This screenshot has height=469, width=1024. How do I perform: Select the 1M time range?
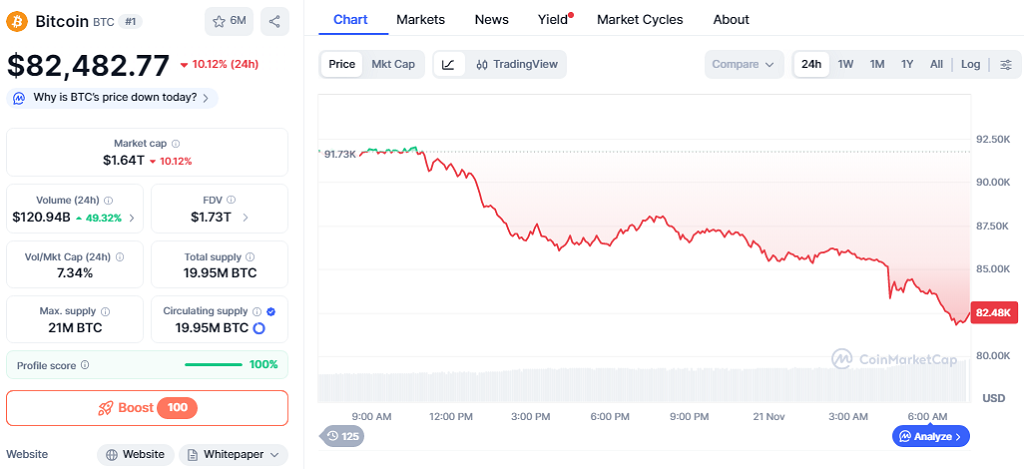[877, 64]
